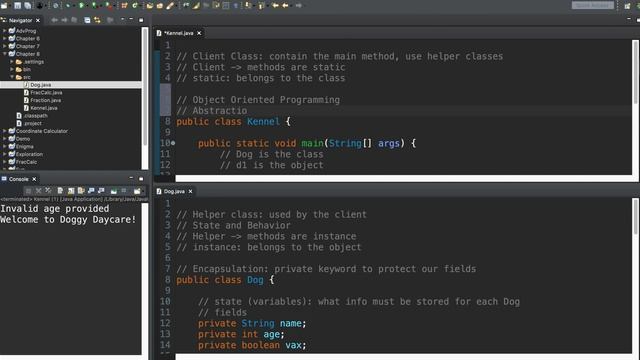Select the FracCalc project

(x=27, y=162)
